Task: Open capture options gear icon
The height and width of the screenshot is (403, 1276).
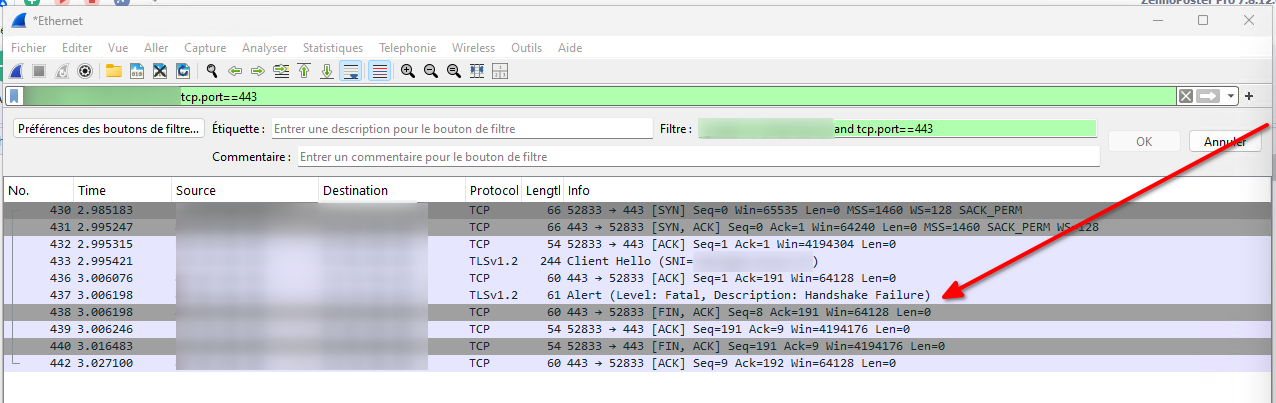Action: 85,71
